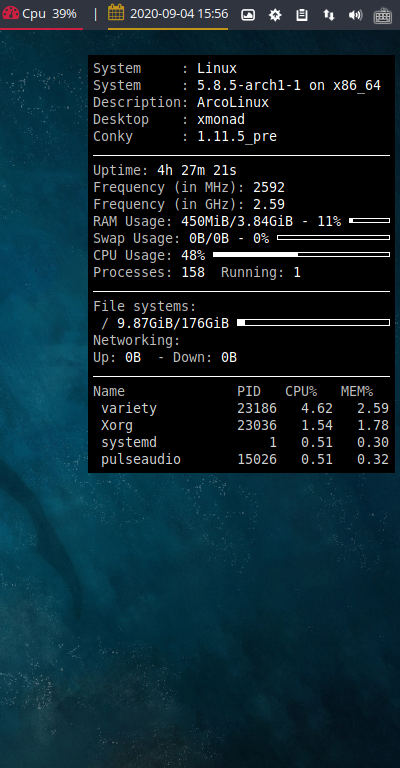Open the clipboard manager tray icon
400x768 pixels.
(x=302, y=15)
